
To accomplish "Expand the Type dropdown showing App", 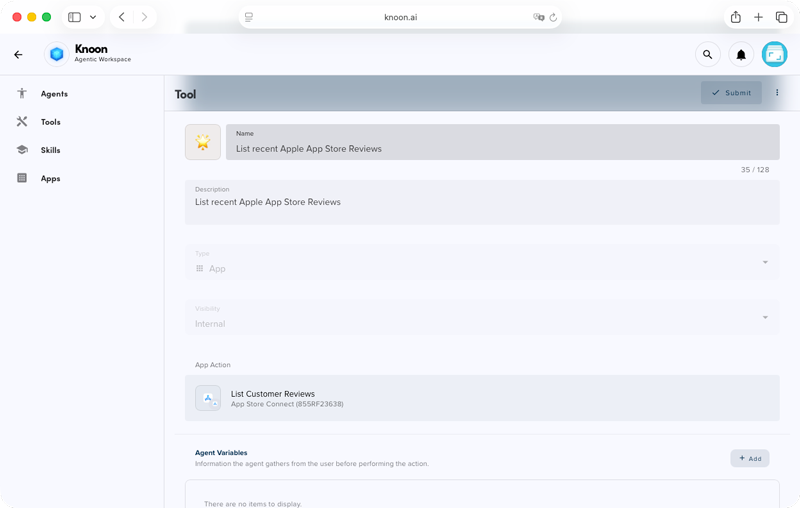I will click(x=482, y=262).
